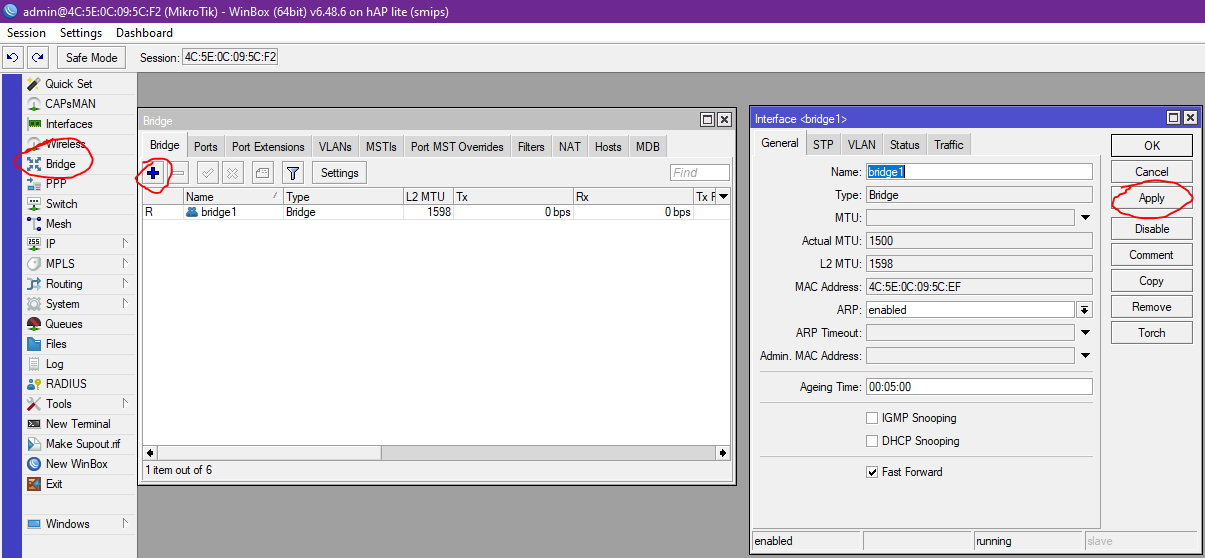The width and height of the screenshot is (1205, 558).
Task: Expand the Routing submenu
Action: (126, 284)
